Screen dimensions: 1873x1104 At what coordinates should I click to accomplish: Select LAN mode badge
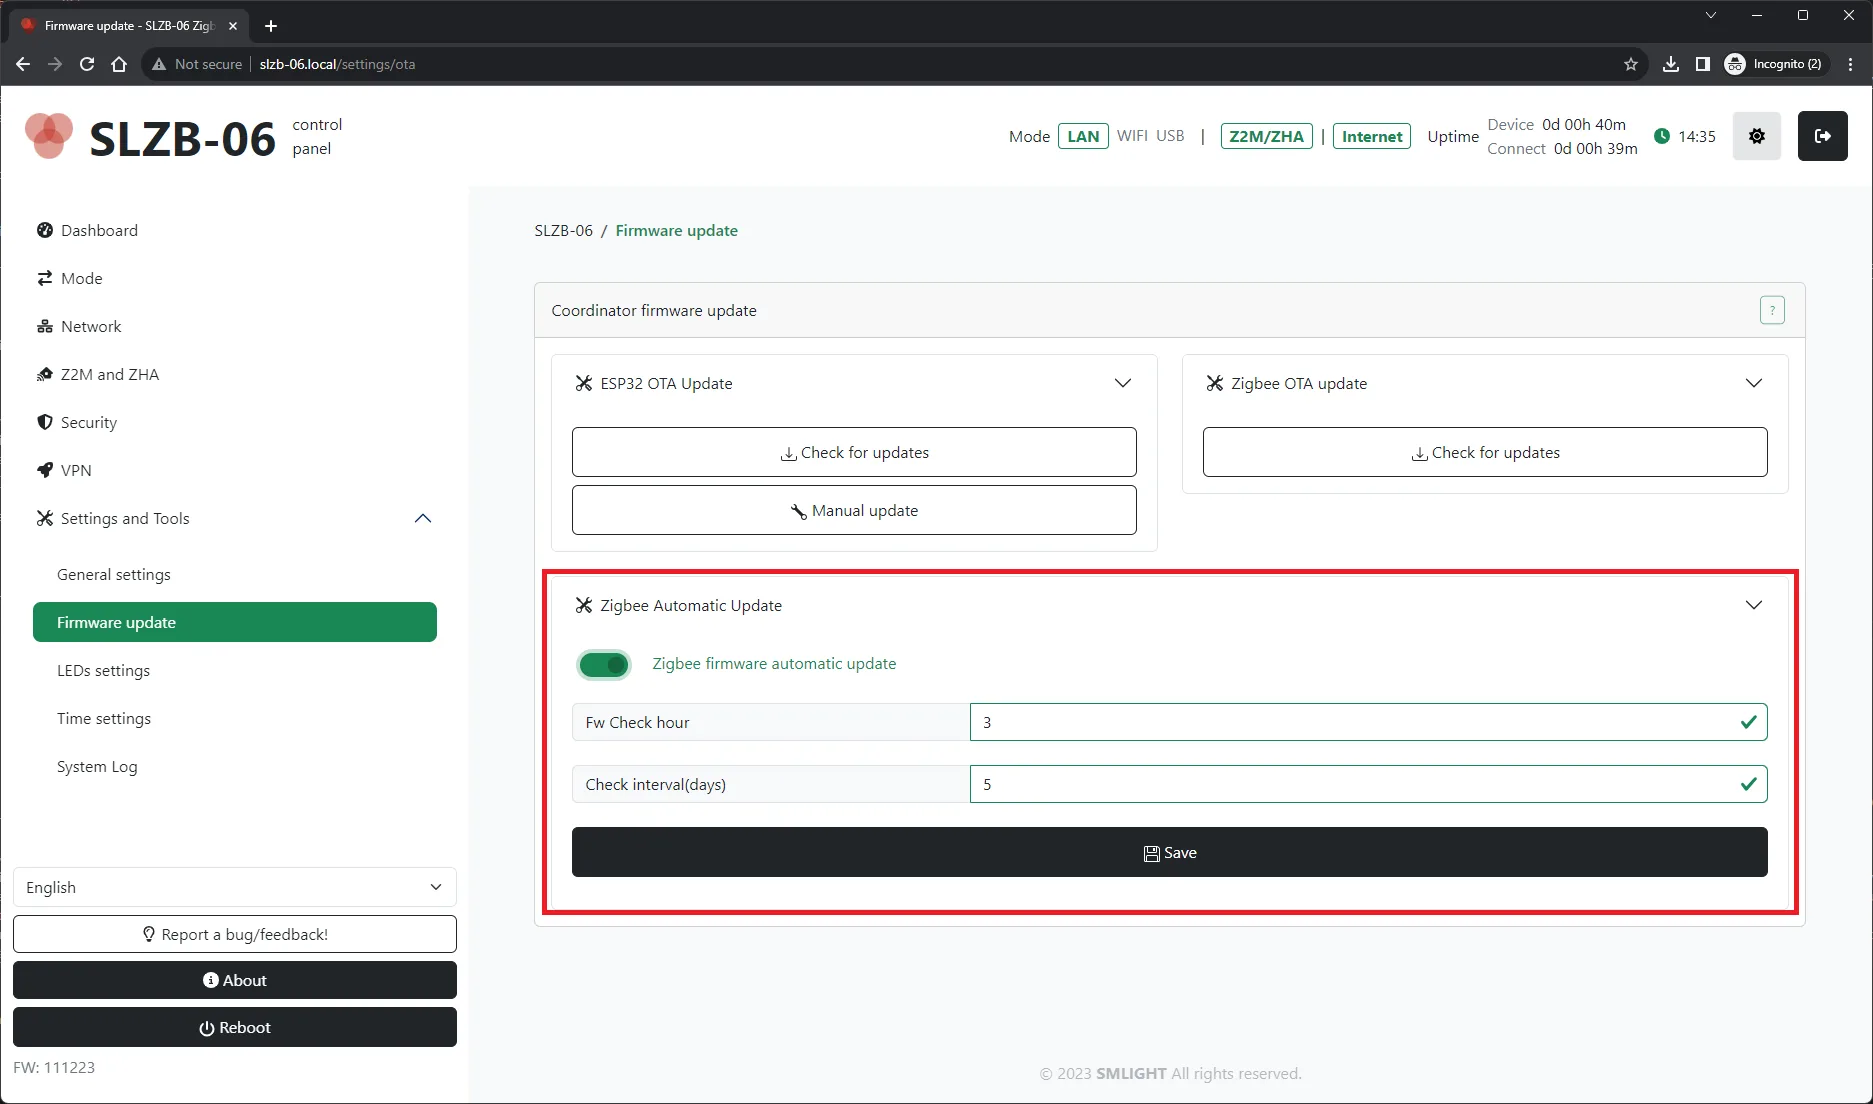[x=1082, y=137]
